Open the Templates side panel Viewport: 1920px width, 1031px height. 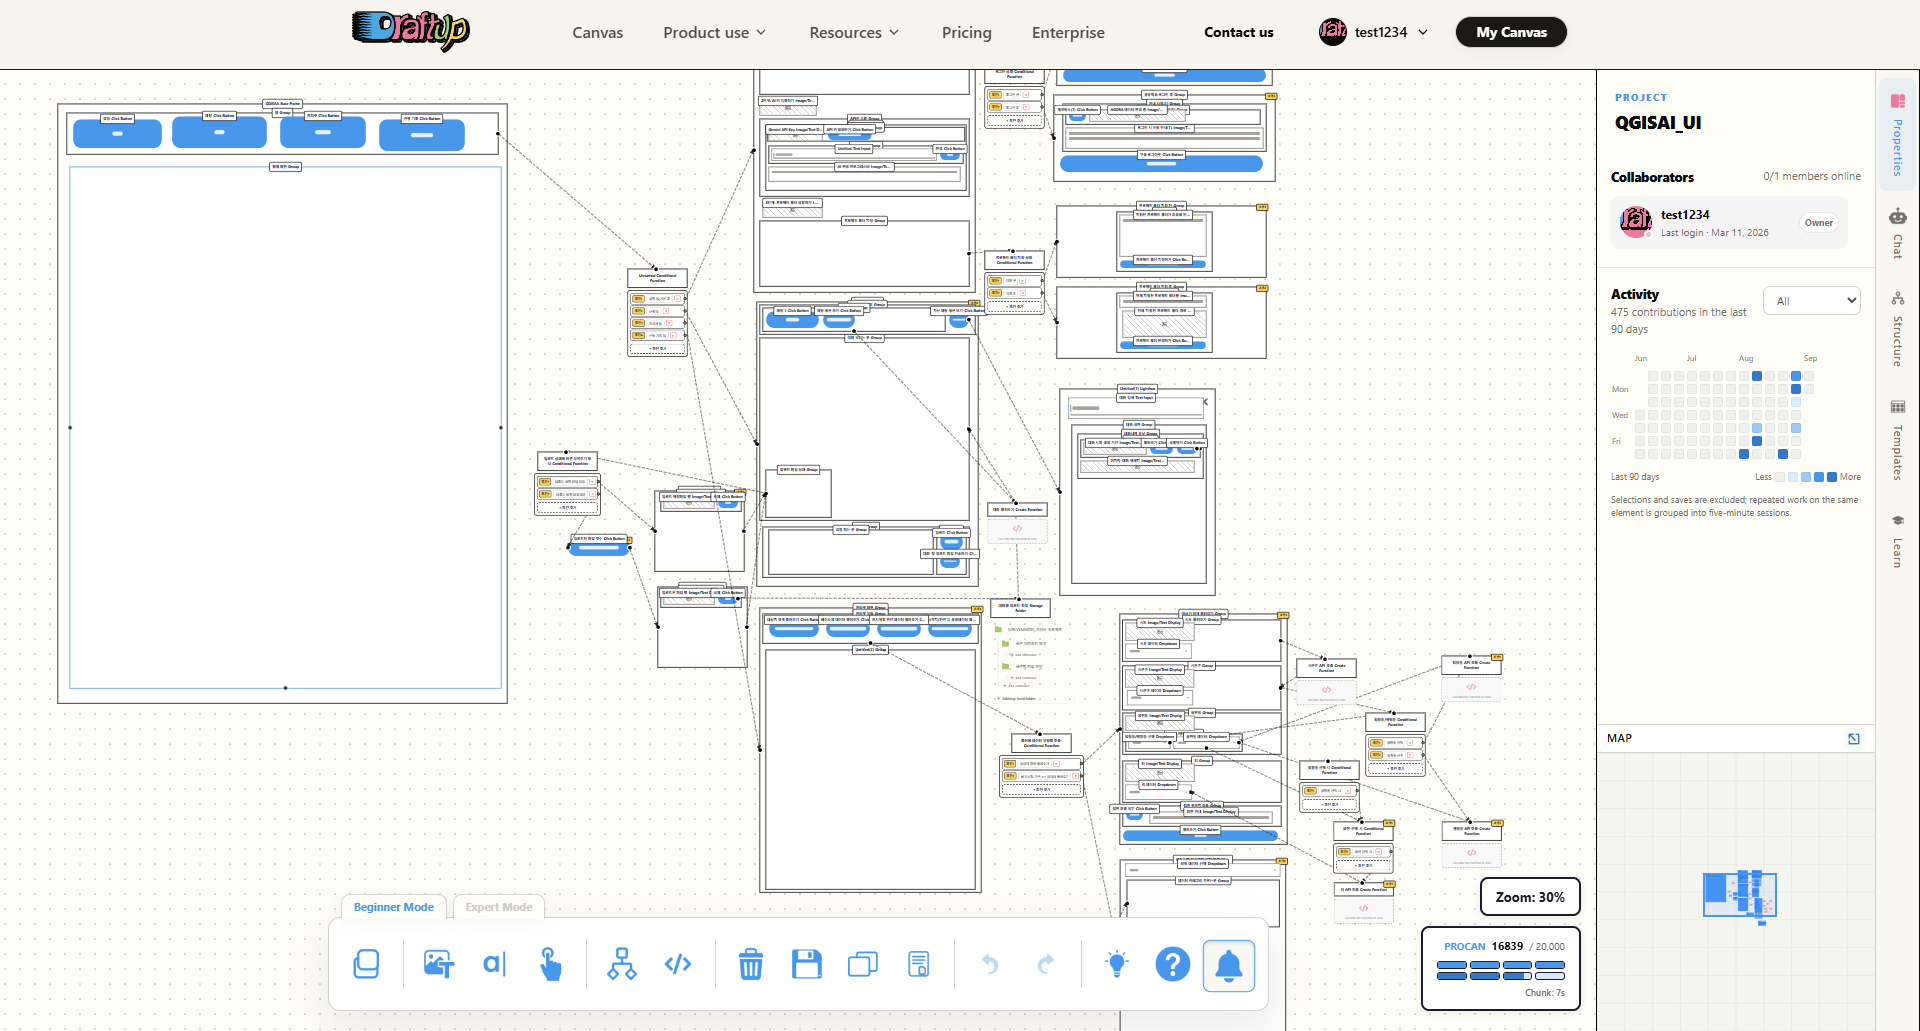[x=1898, y=440]
